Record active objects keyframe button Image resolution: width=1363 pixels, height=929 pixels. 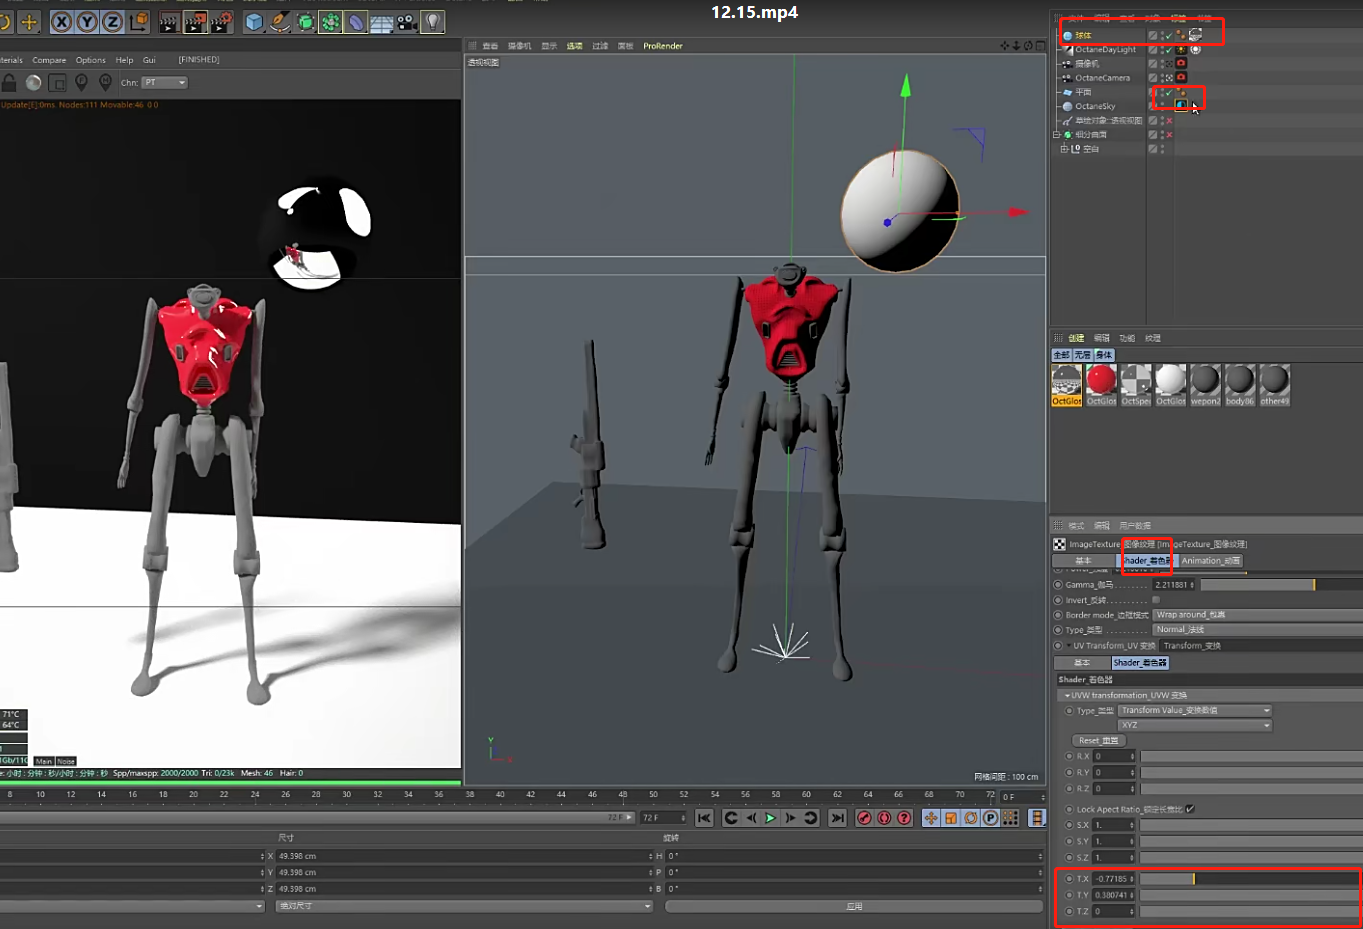[x=865, y=818]
